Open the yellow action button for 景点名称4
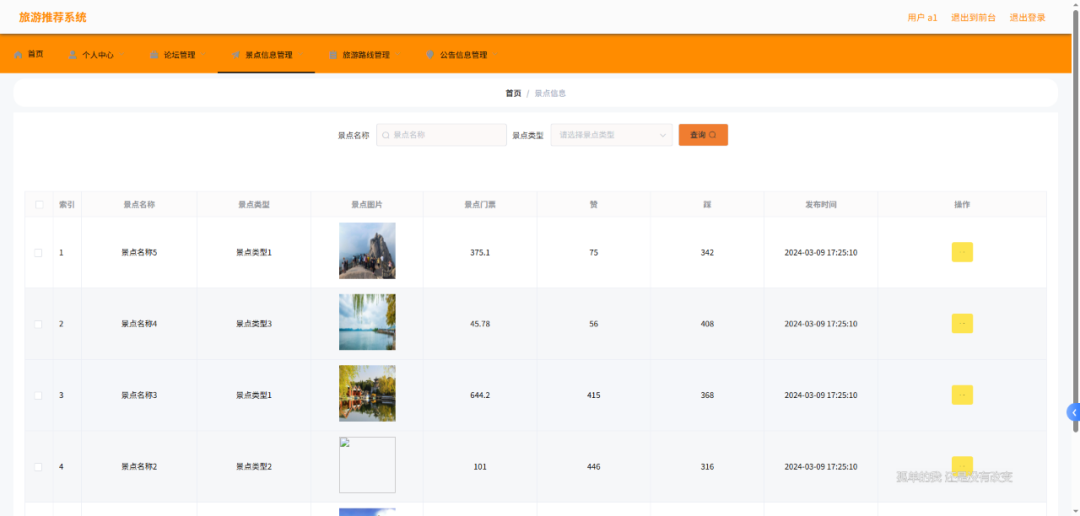This screenshot has width=1080, height=516. 962,323
